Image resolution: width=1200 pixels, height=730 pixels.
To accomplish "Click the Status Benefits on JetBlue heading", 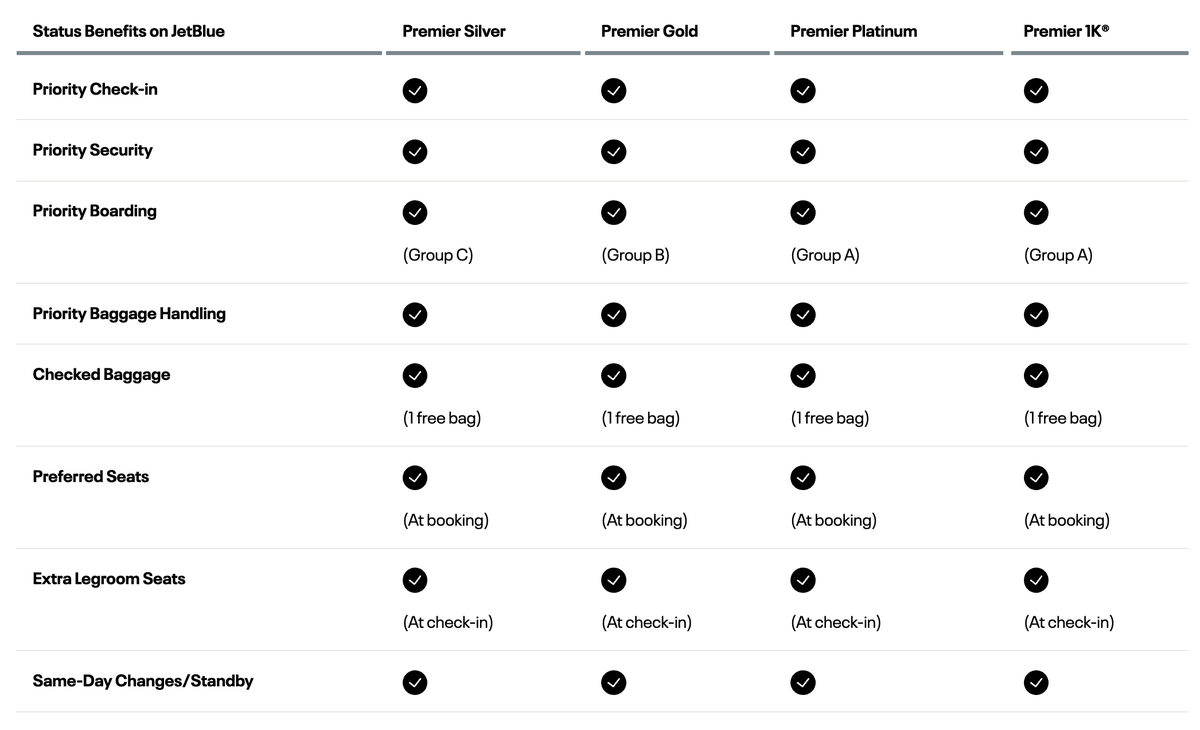I will pyautogui.click(x=128, y=31).
